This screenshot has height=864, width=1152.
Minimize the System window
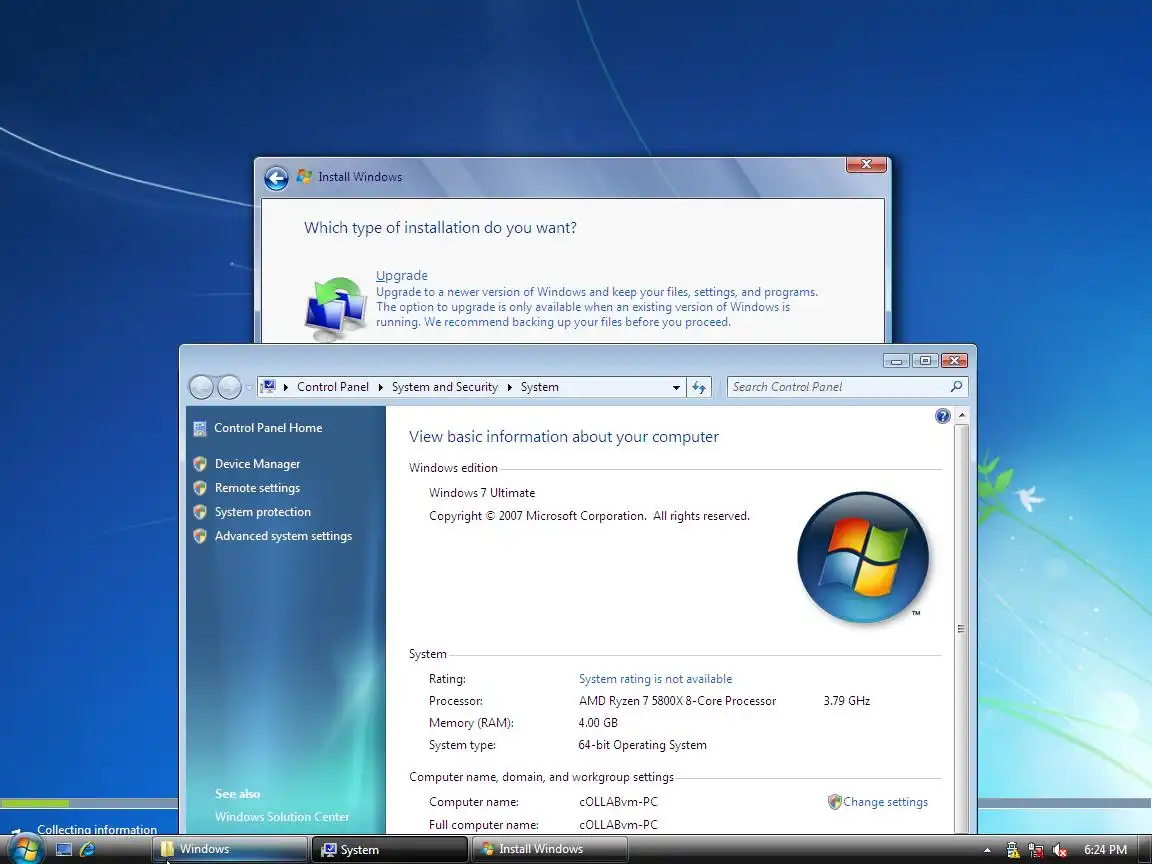click(x=896, y=361)
